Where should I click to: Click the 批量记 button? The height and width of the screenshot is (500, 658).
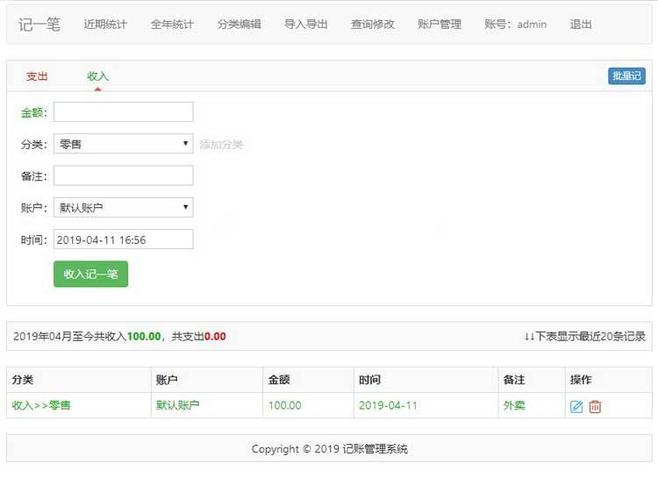tap(626, 76)
